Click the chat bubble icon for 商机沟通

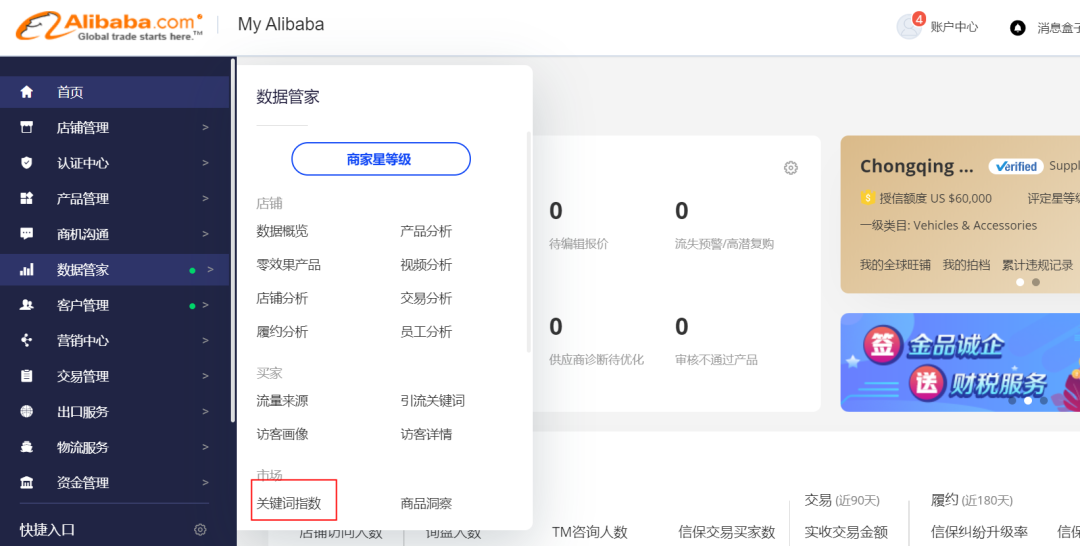click(27, 234)
